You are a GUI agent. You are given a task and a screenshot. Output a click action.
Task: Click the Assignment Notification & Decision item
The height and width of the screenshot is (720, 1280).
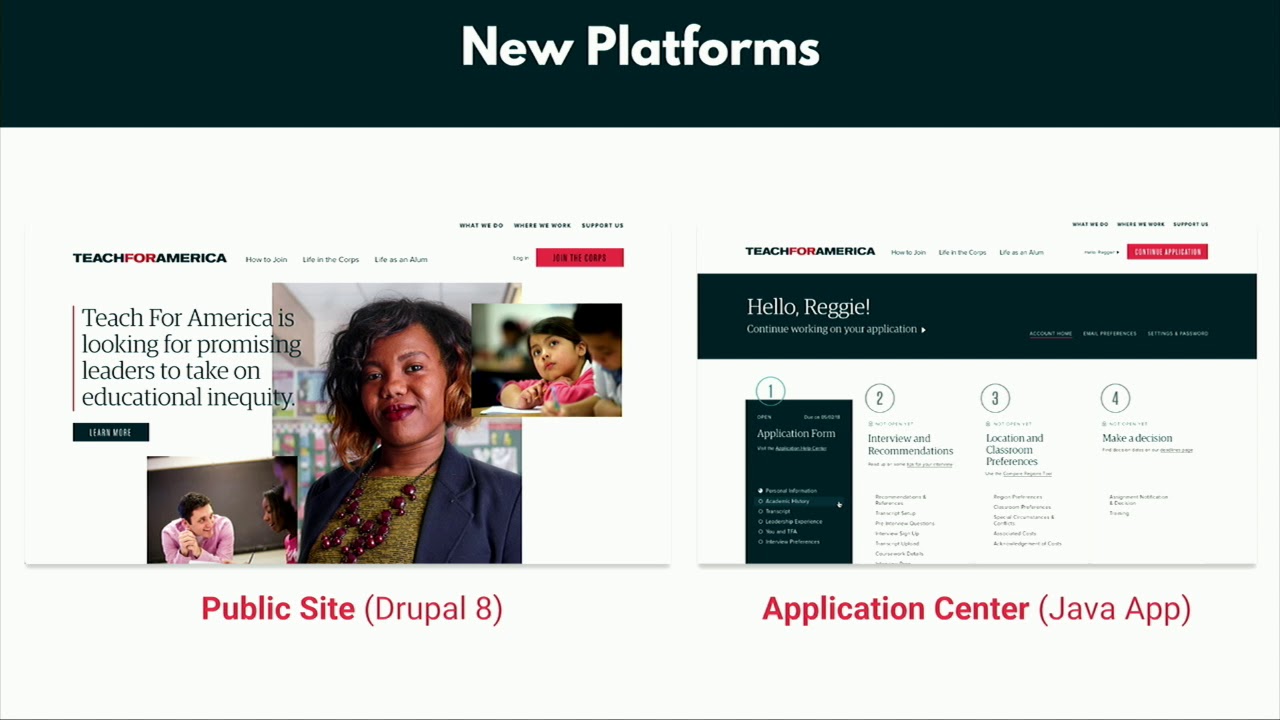coord(1138,500)
